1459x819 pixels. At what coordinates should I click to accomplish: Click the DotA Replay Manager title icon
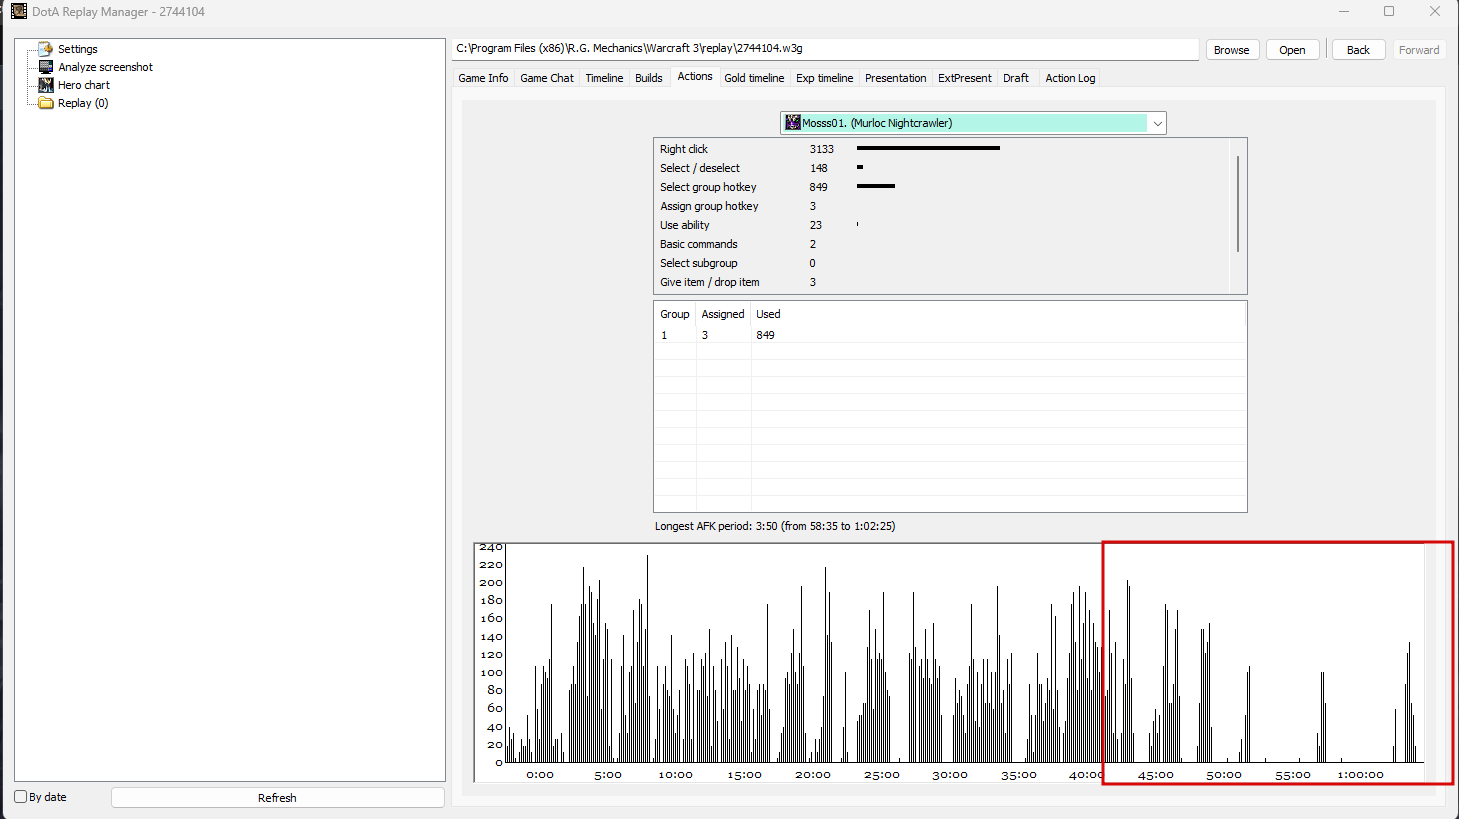click(18, 12)
